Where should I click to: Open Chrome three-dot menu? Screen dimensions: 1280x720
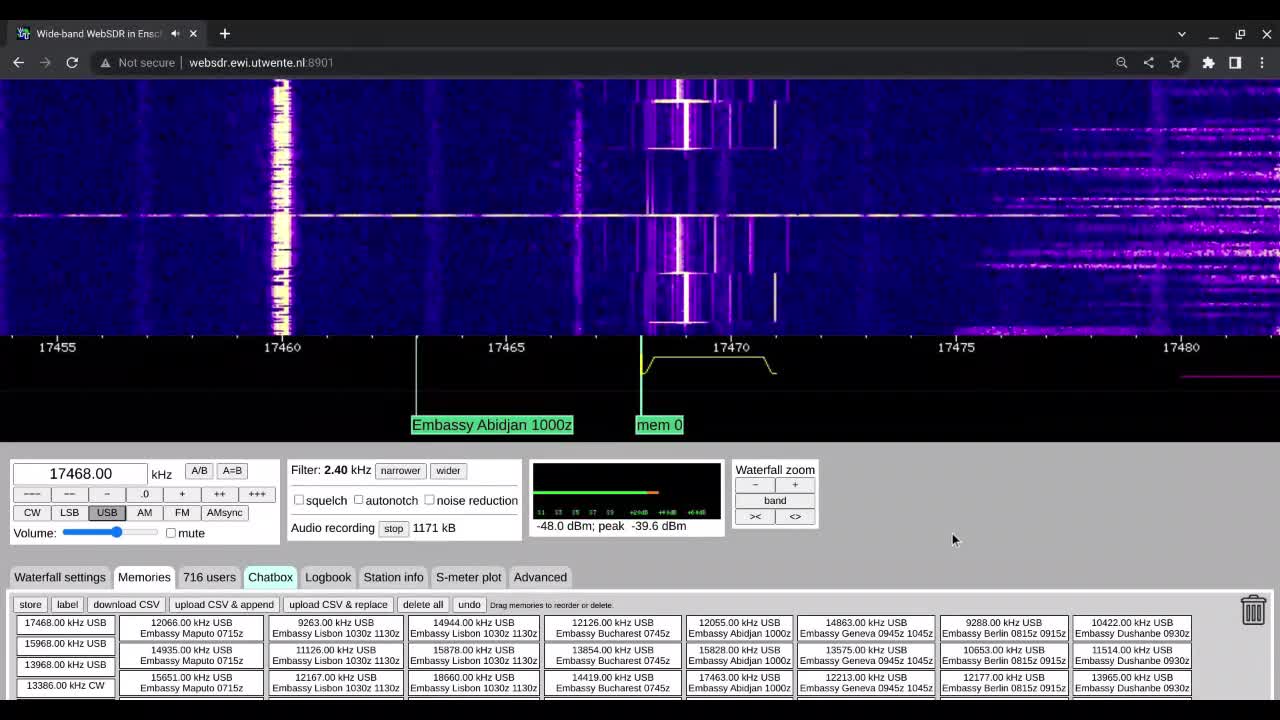[x=1262, y=62]
